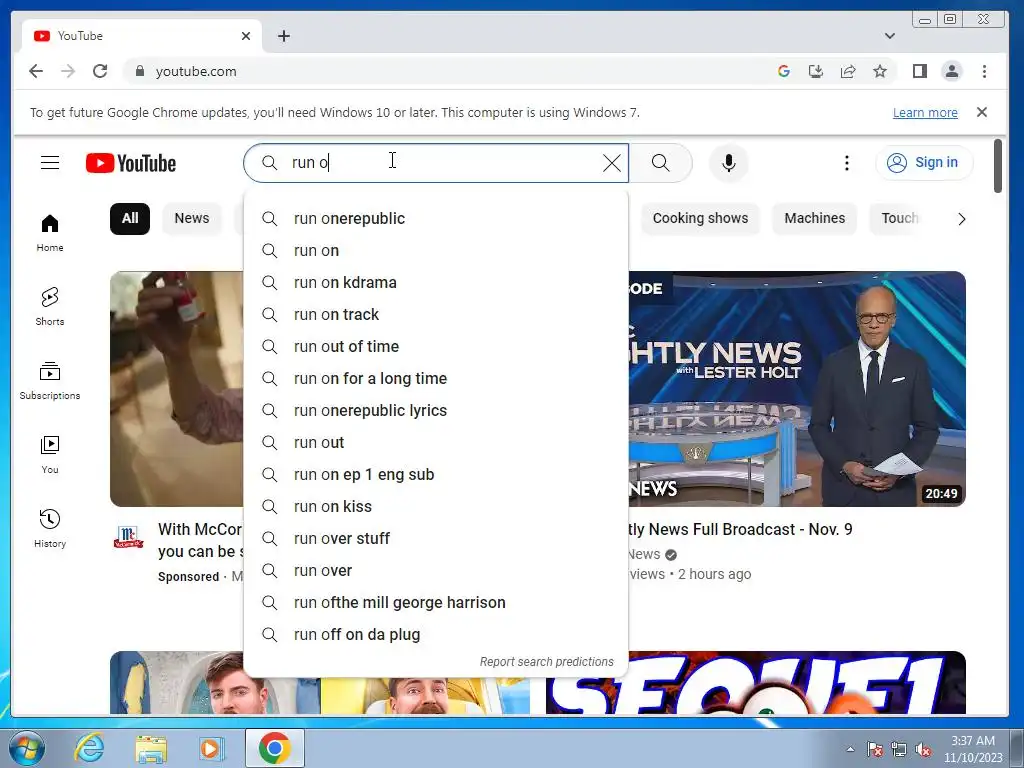Open Shorts in the sidebar
The width and height of the screenshot is (1024, 768).
click(x=50, y=307)
